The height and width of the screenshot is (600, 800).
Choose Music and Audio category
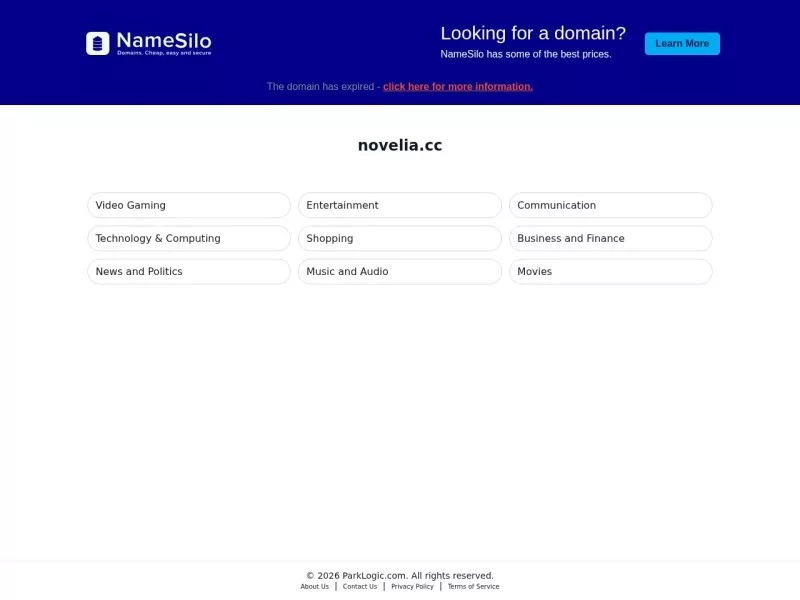tap(399, 271)
